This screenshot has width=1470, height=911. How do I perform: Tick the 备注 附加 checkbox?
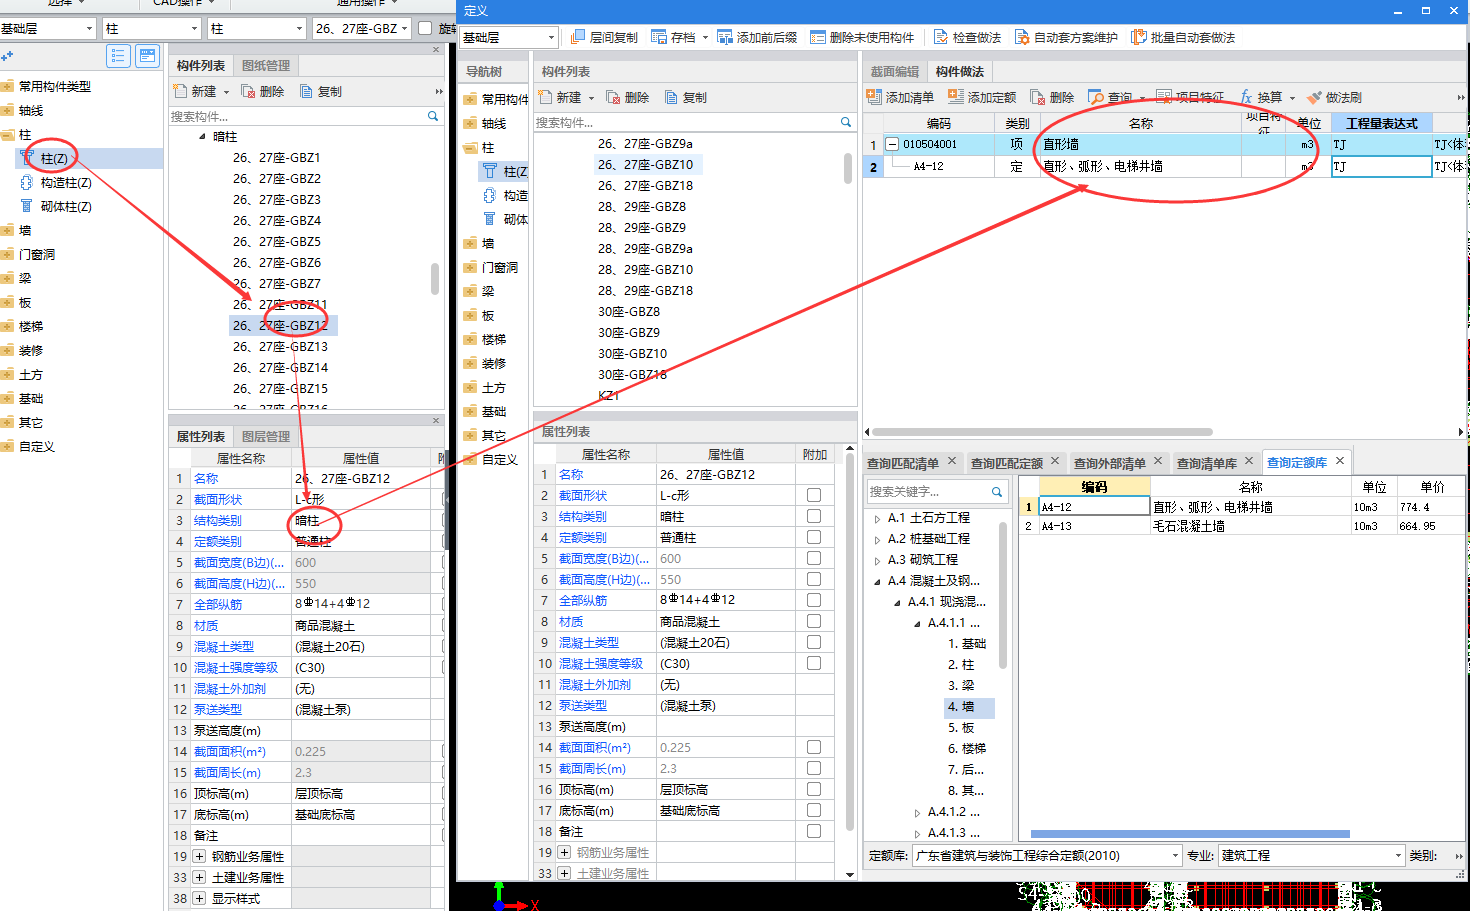point(814,831)
